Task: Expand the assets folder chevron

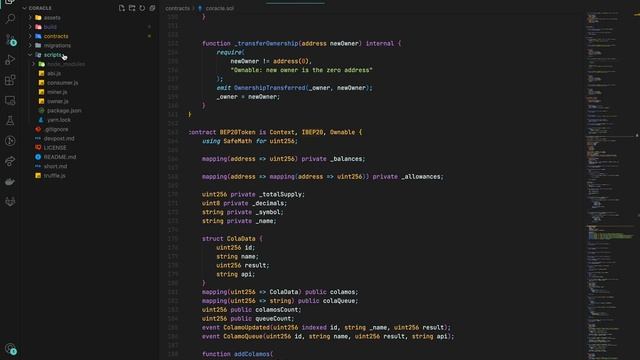Action: click(x=30, y=18)
